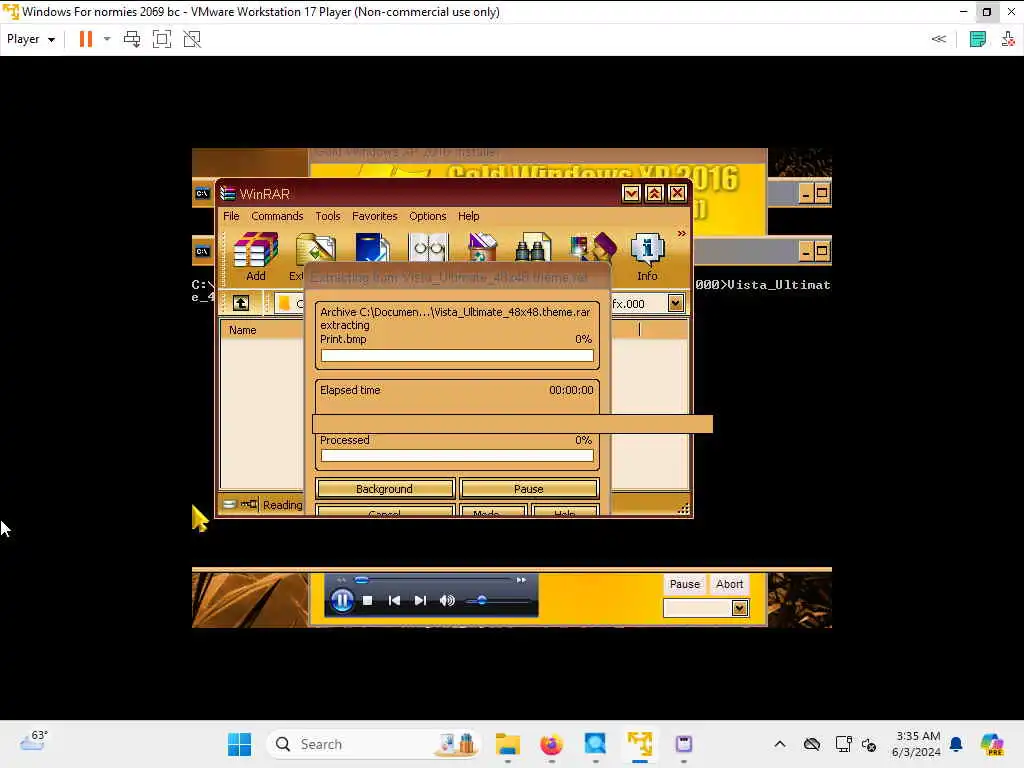Viewport: 1024px width, 768px height.
Task: Open Firefox from the taskbar
Action: tap(552, 744)
